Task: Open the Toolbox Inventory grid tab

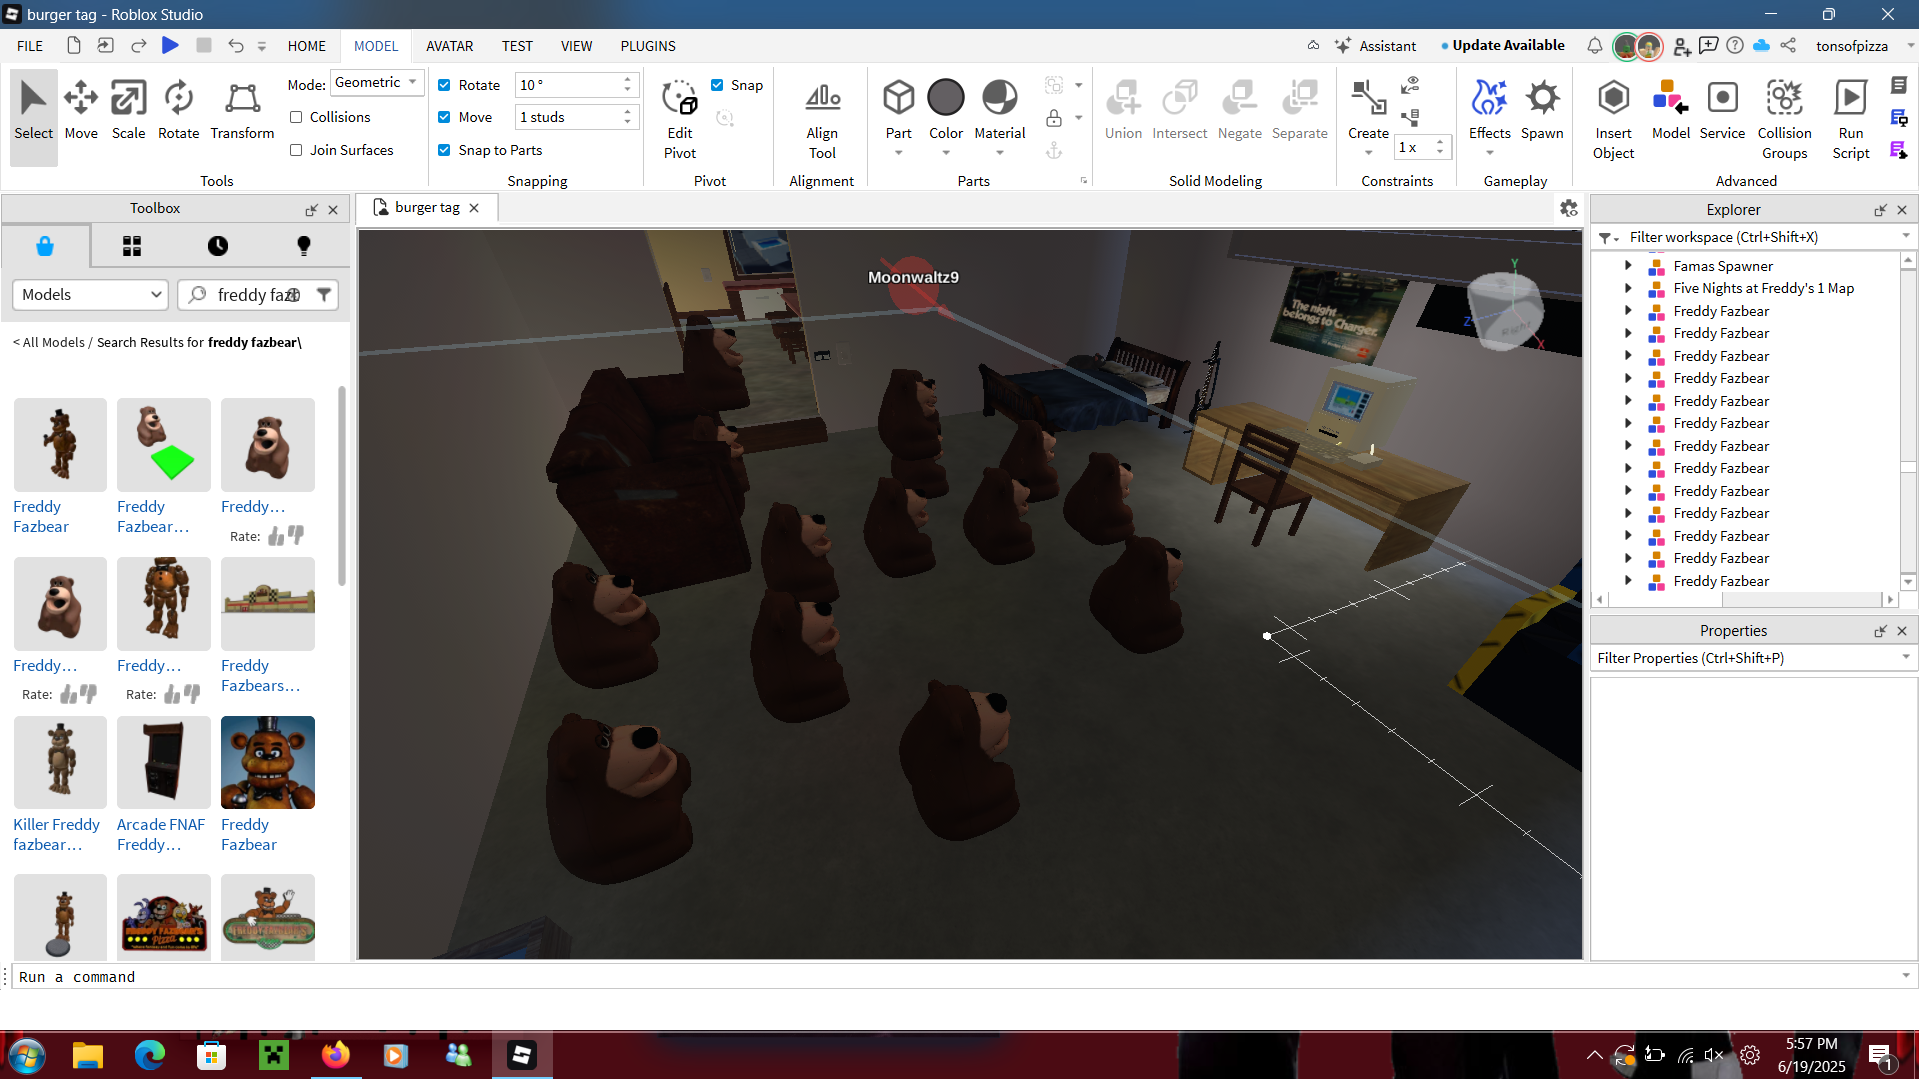Action: 132,246
